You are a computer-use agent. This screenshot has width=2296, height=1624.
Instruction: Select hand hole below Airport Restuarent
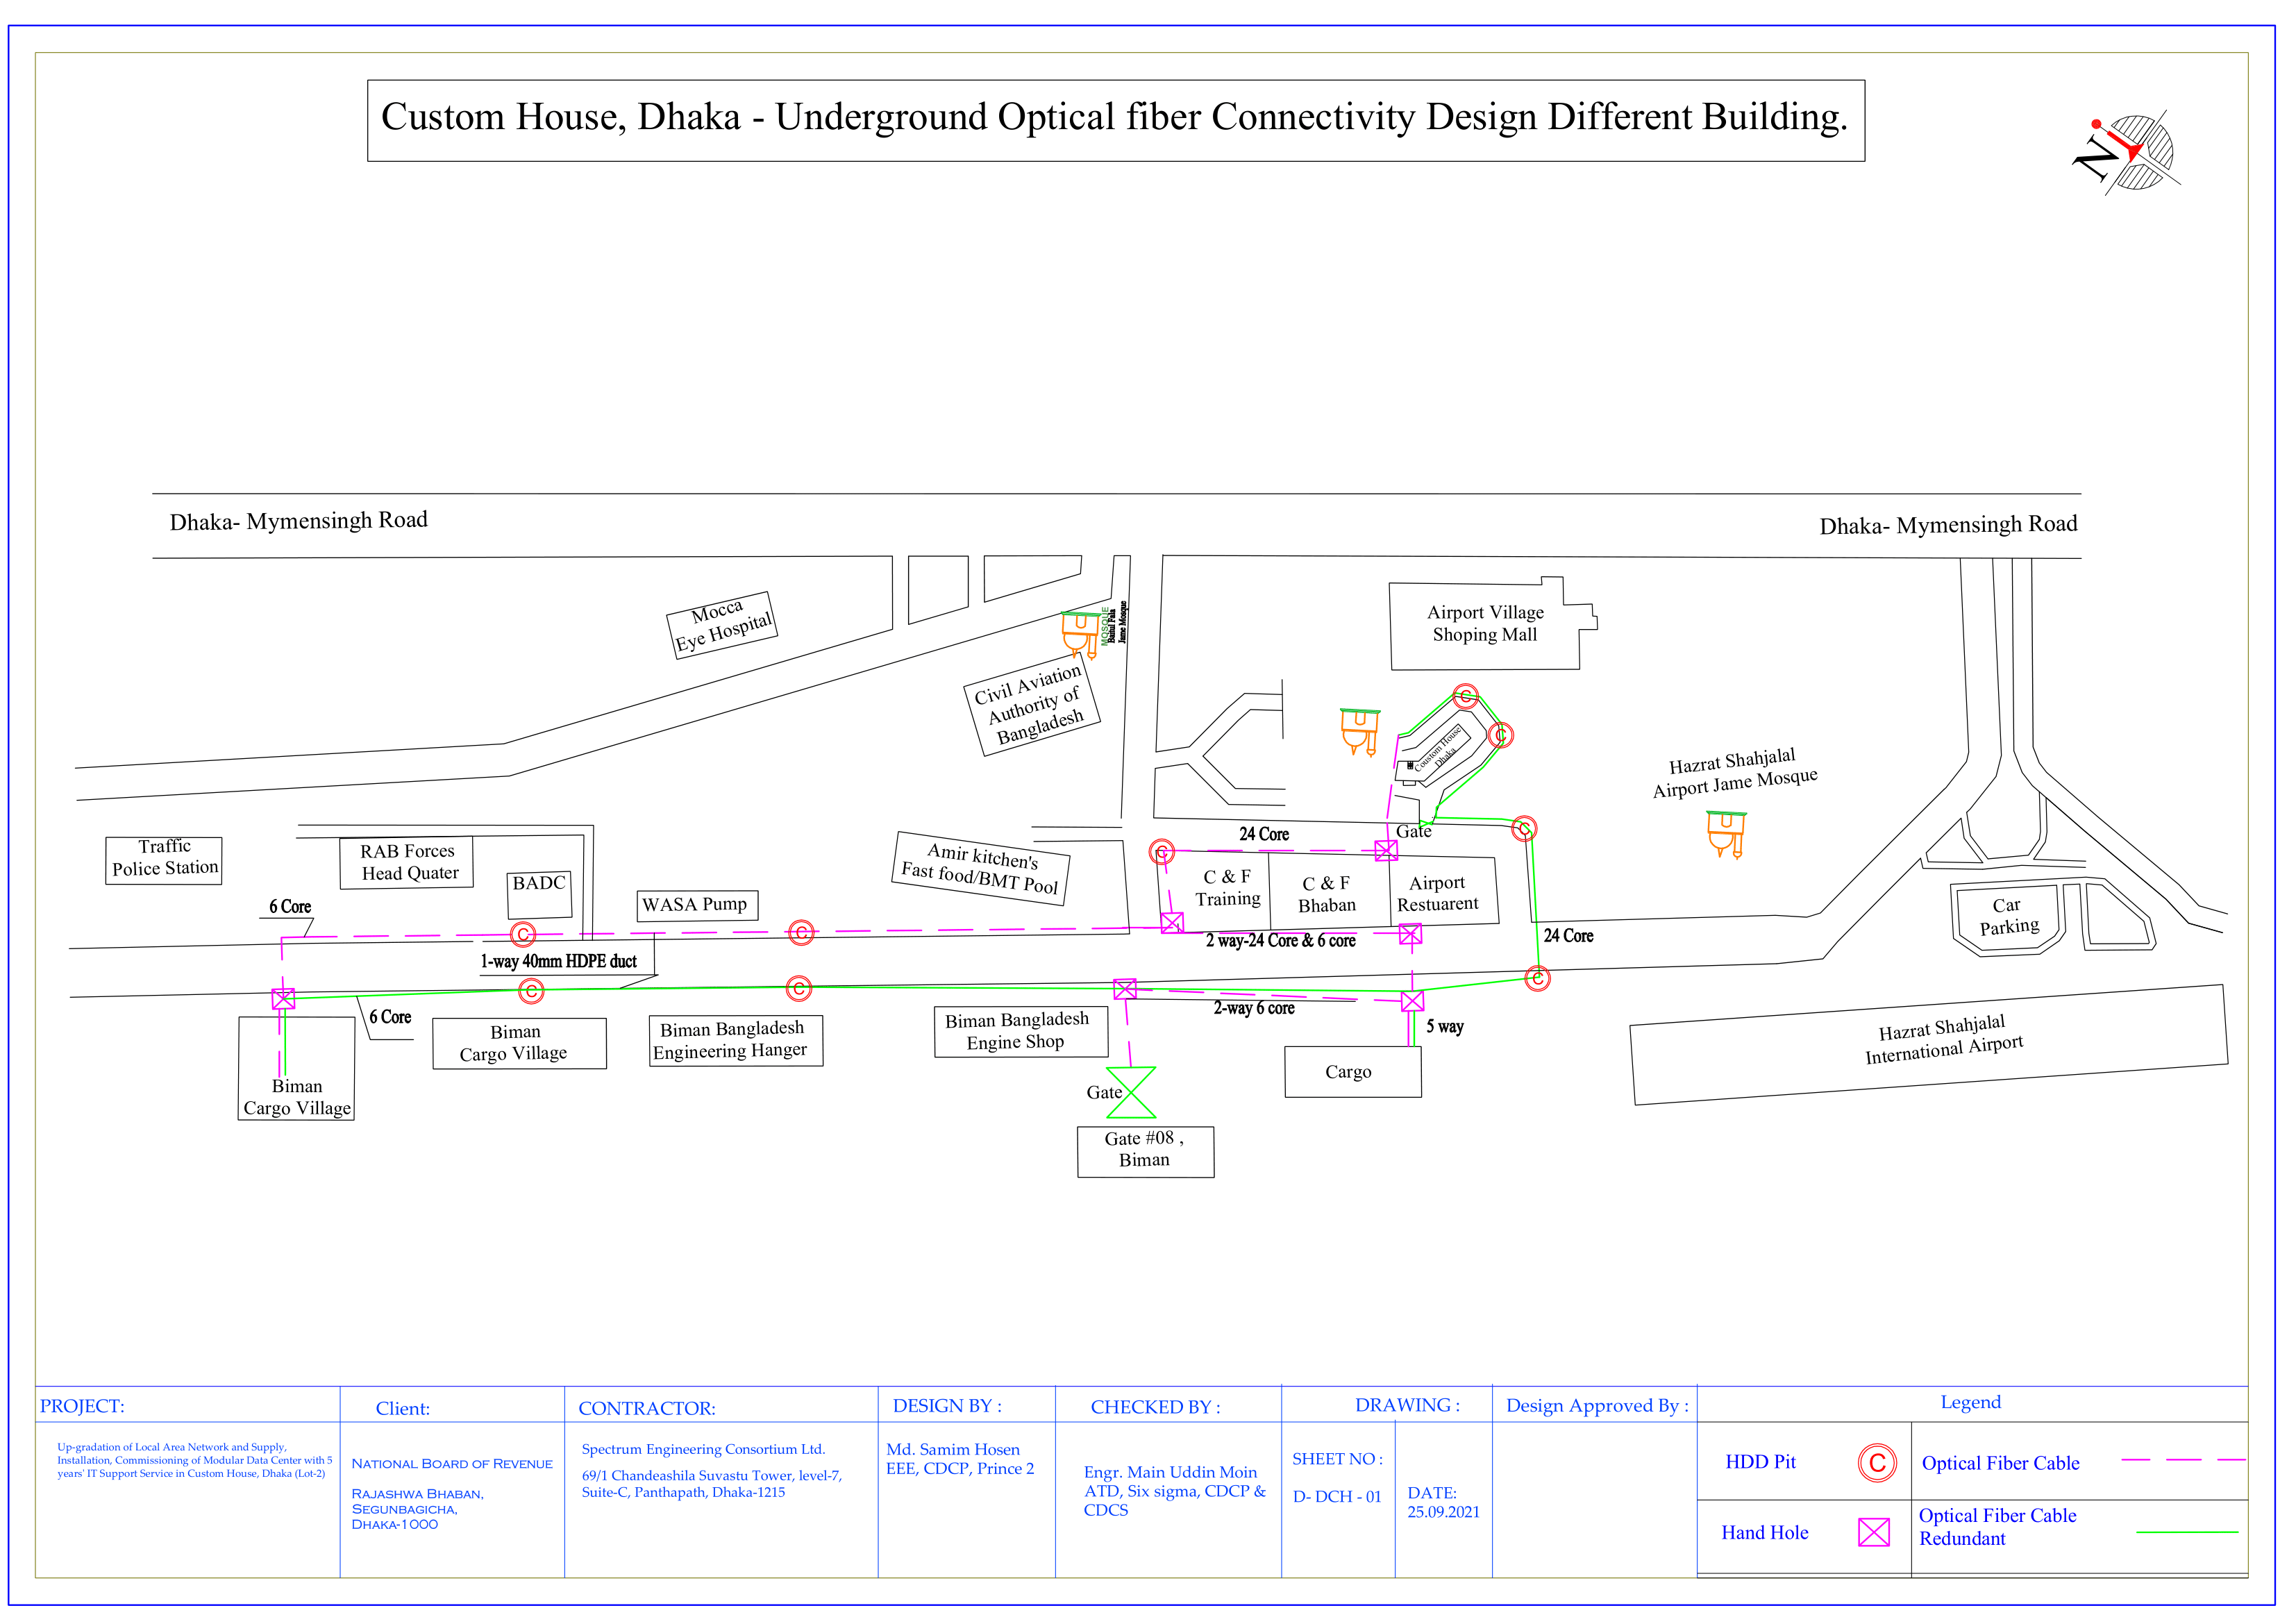pyautogui.click(x=1410, y=934)
